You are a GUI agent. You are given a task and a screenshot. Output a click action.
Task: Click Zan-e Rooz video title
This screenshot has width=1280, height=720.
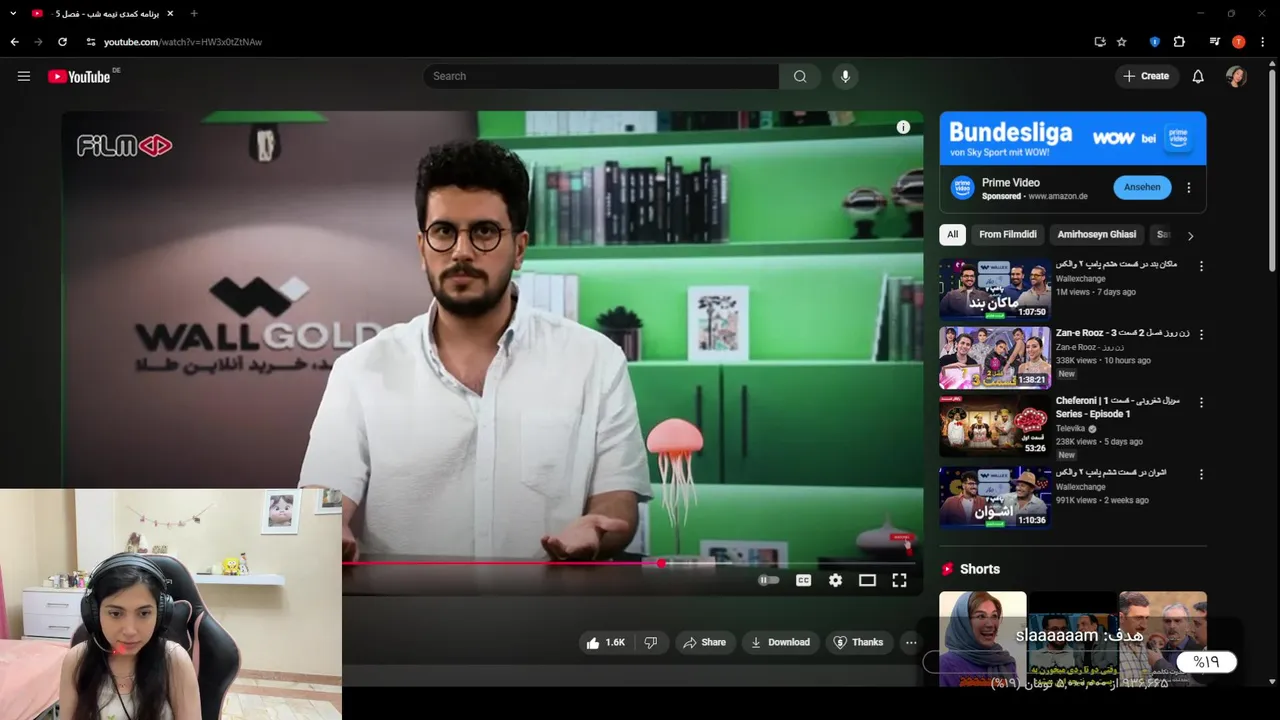pos(1123,332)
